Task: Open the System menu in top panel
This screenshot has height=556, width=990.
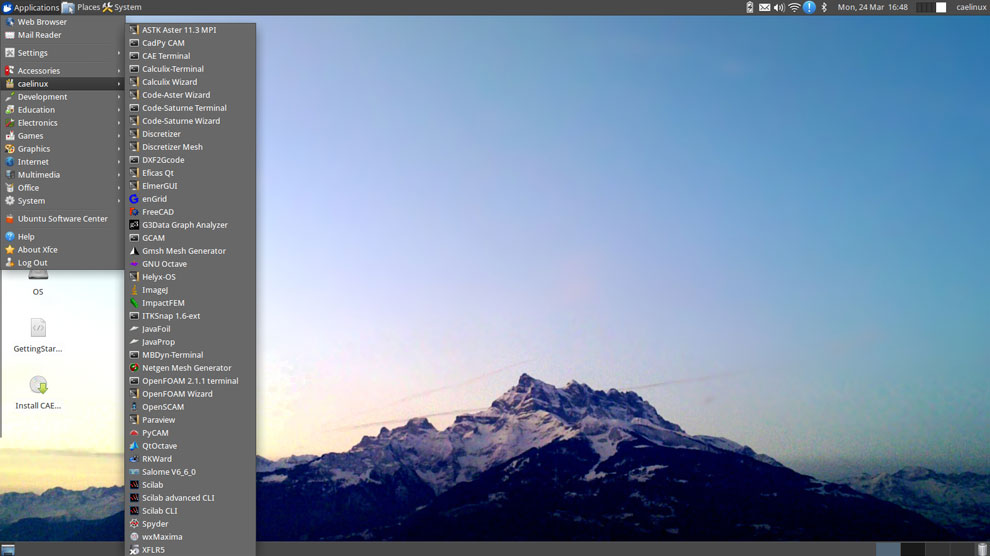Action: (x=122, y=8)
